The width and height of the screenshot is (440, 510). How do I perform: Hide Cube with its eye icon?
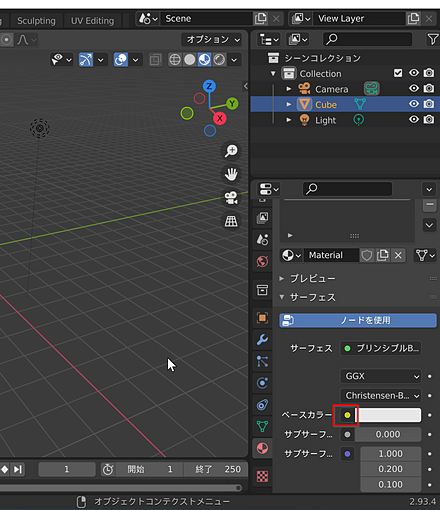[x=414, y=104]
